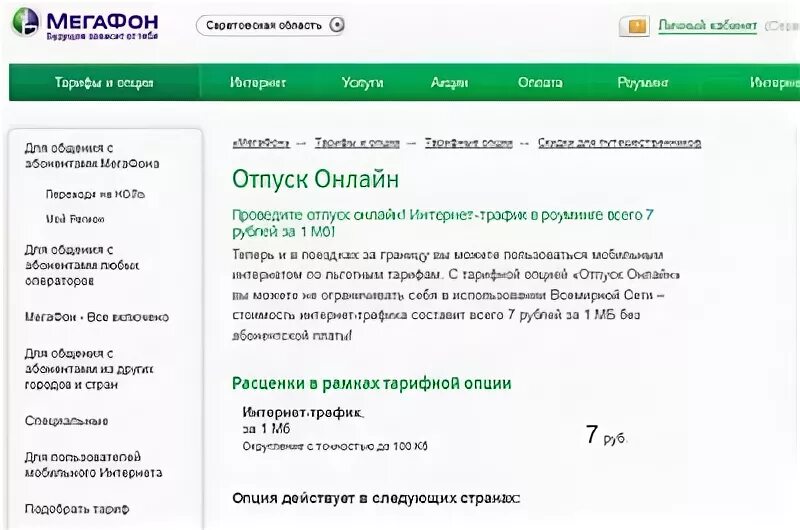Open Для общения с абонентами других городов
Image resolution: width=800 pixels, height=530 pixels.
coord(89,369)
